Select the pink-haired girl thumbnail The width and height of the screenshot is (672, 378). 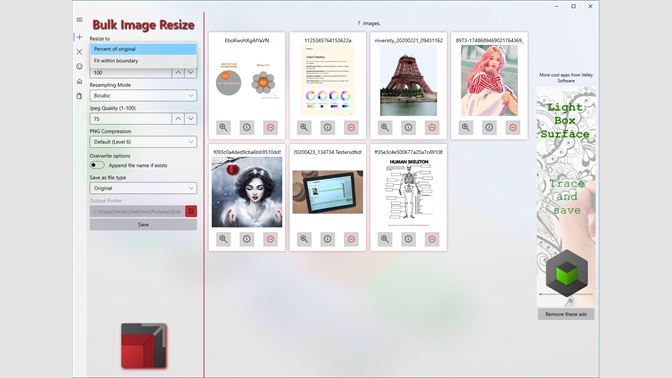tap(489, 81)
